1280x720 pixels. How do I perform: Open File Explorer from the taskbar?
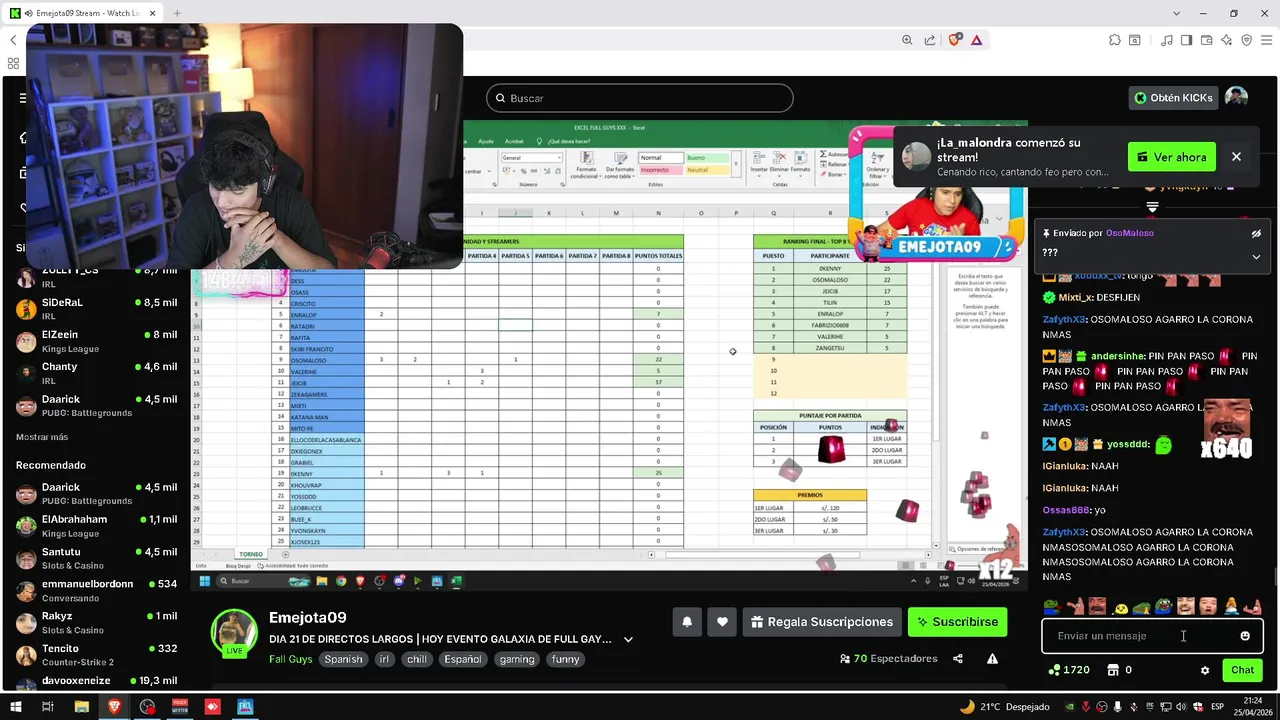click(81, 707)
